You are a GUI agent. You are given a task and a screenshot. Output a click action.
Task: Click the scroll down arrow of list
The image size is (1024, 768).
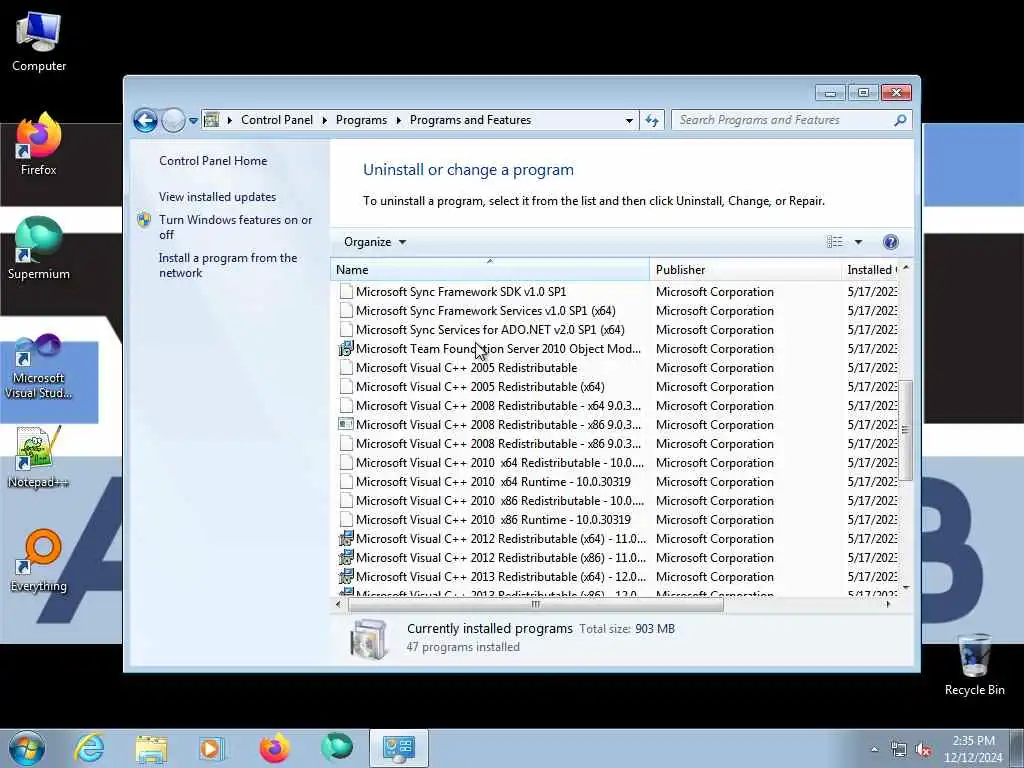[905, 588]
